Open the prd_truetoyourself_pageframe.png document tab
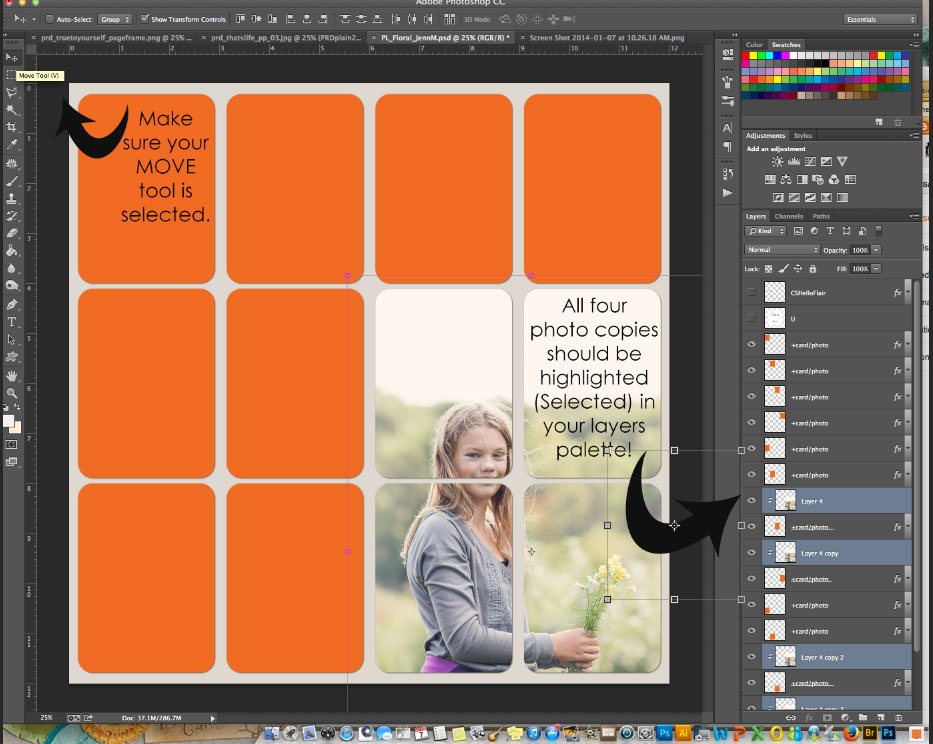Viewport: 933px width, 744px height. coord(111,37)
